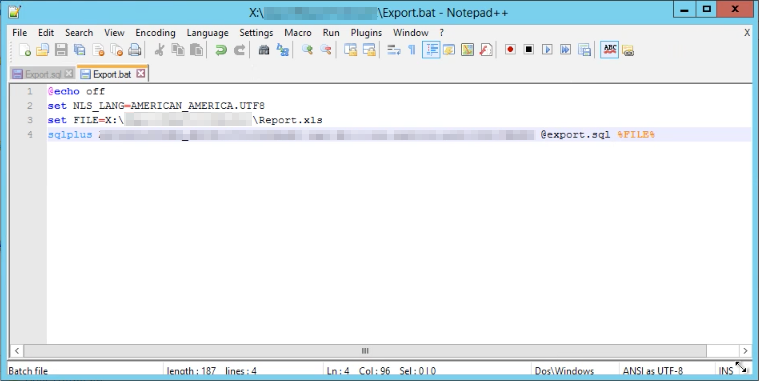Viewport: 759px width, 381px height.
Task: Open the Plugins menu
Action: (x=366, y=32)
